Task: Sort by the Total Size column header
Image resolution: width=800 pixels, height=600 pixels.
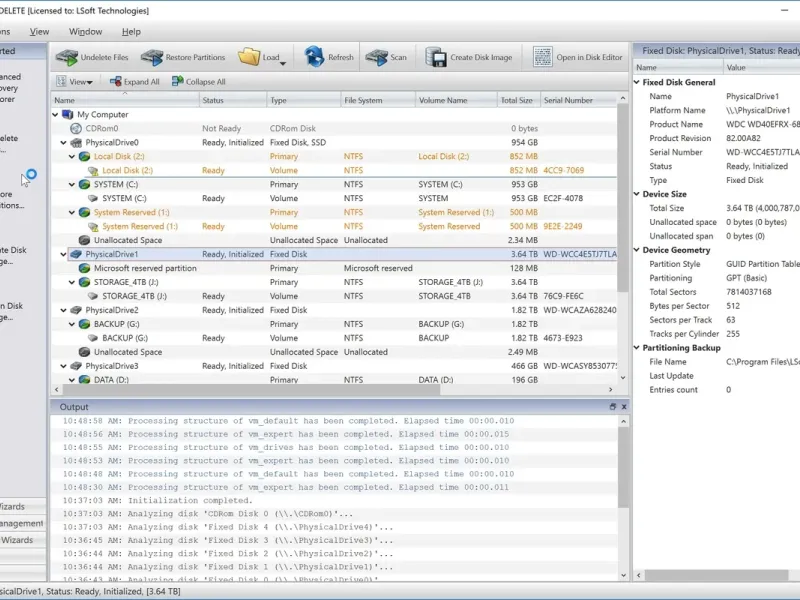Action: pos(517,100)
